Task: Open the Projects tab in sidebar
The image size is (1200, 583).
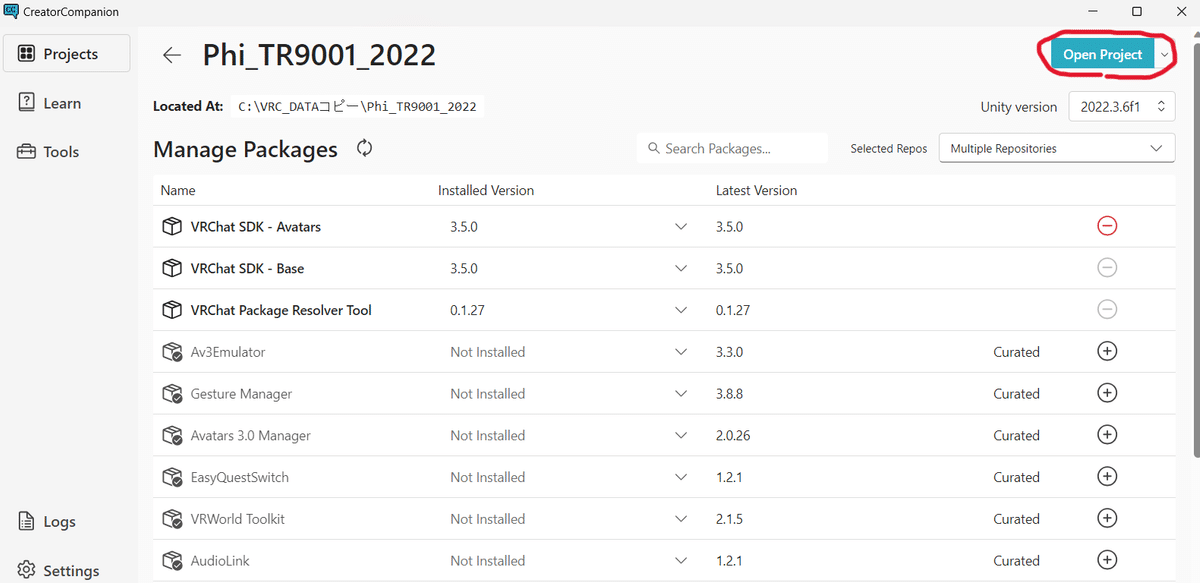Action: (x=67, y=53)
